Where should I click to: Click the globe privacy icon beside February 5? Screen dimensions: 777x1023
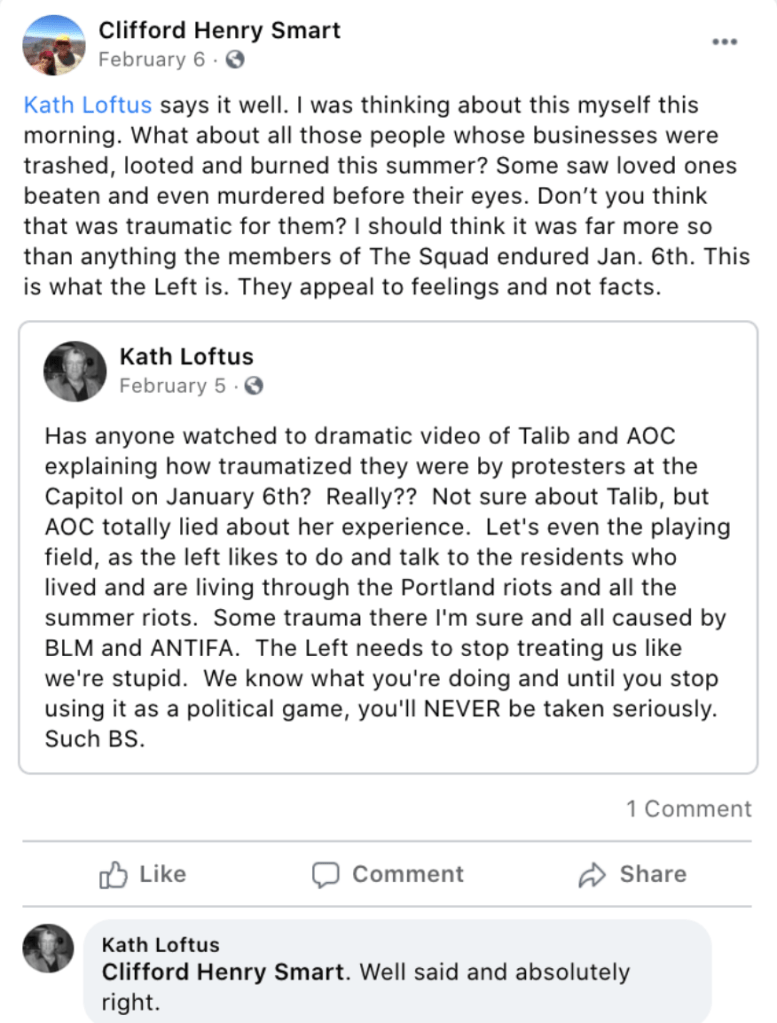click(x=254, y=386)
